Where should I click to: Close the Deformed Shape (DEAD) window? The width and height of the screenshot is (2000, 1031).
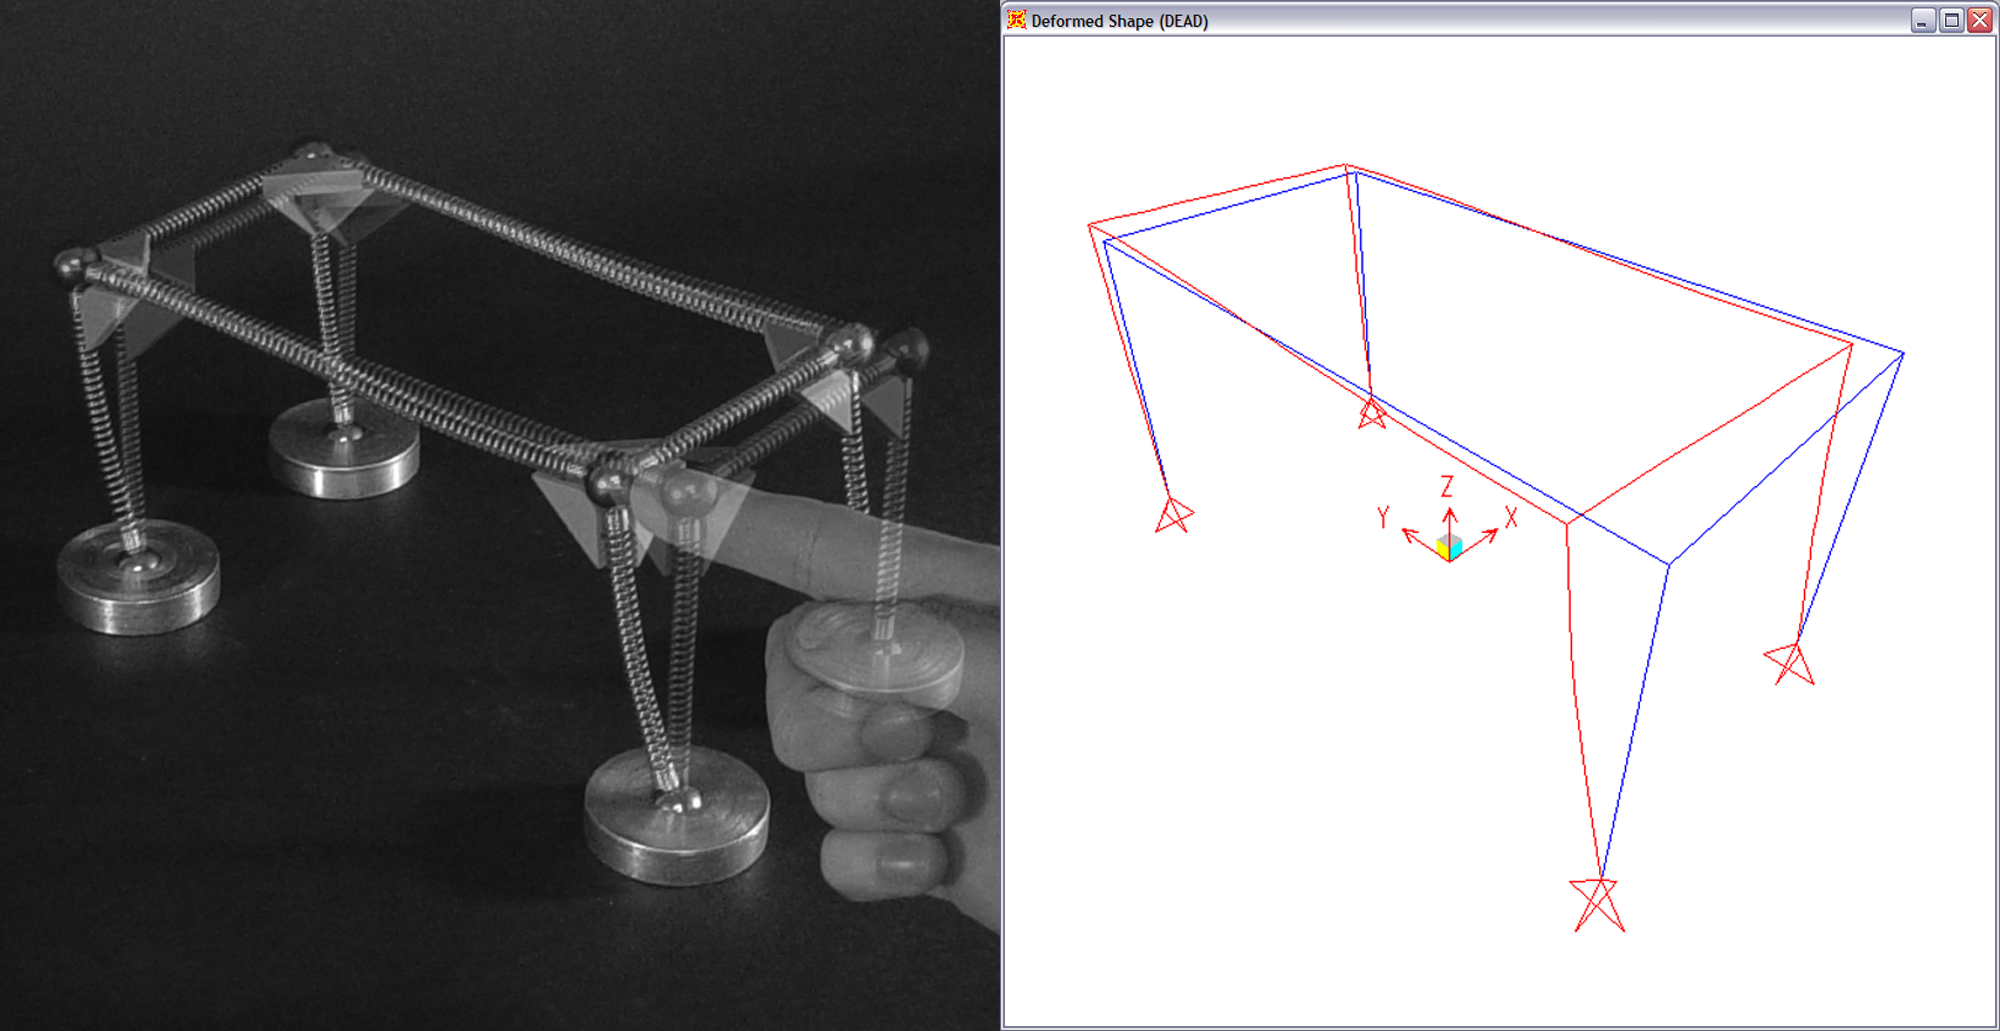1979,21
